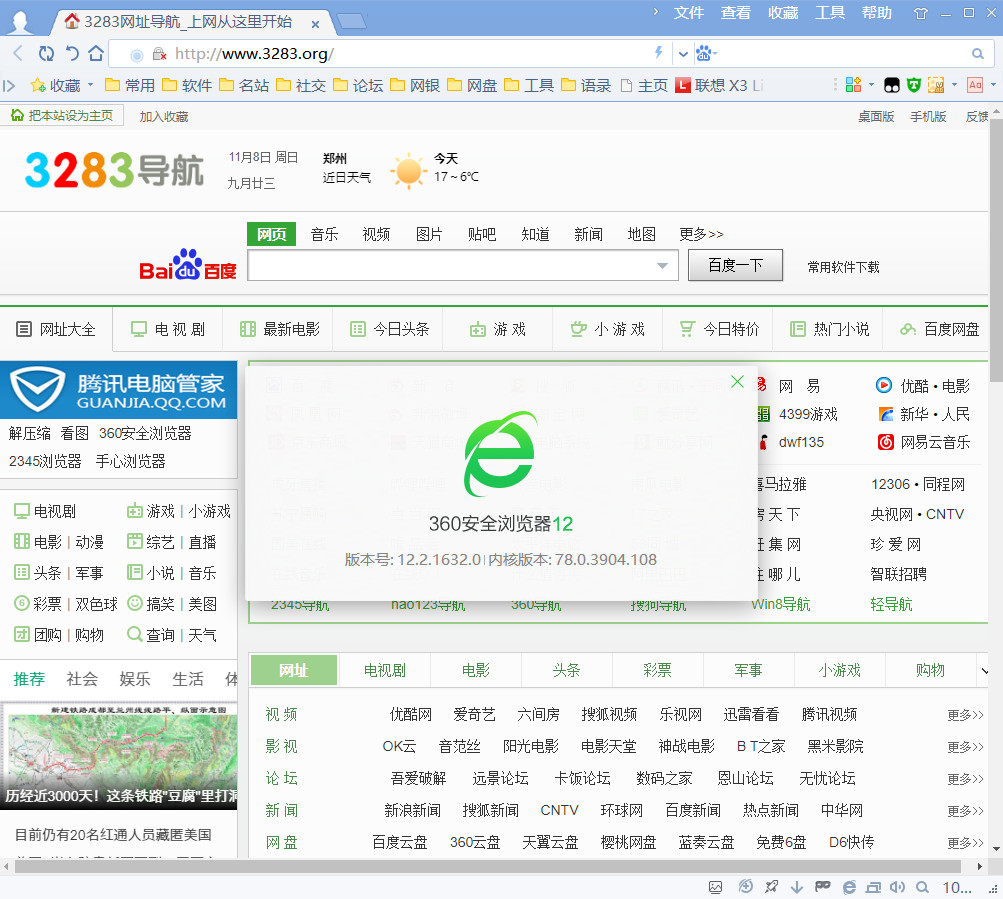Expand hidden menu chevron left of 文件
The height and width of the screenshot is (899, 1003).
[x=656, y=11]
